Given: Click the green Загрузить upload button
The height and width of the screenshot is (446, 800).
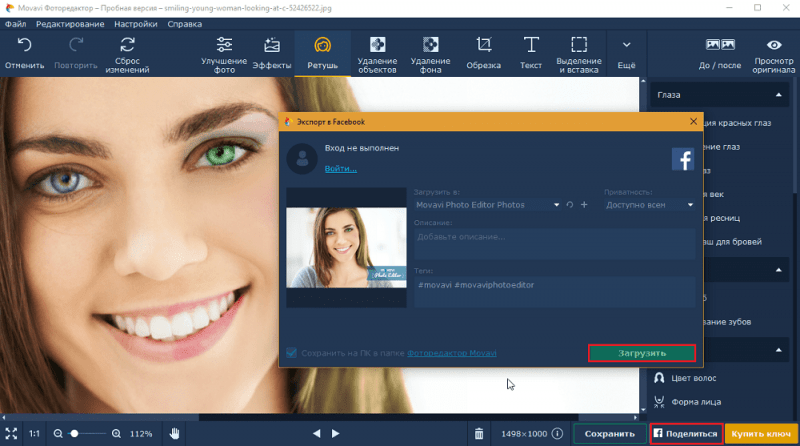Looking at the screenshot, I should point(641,353).
